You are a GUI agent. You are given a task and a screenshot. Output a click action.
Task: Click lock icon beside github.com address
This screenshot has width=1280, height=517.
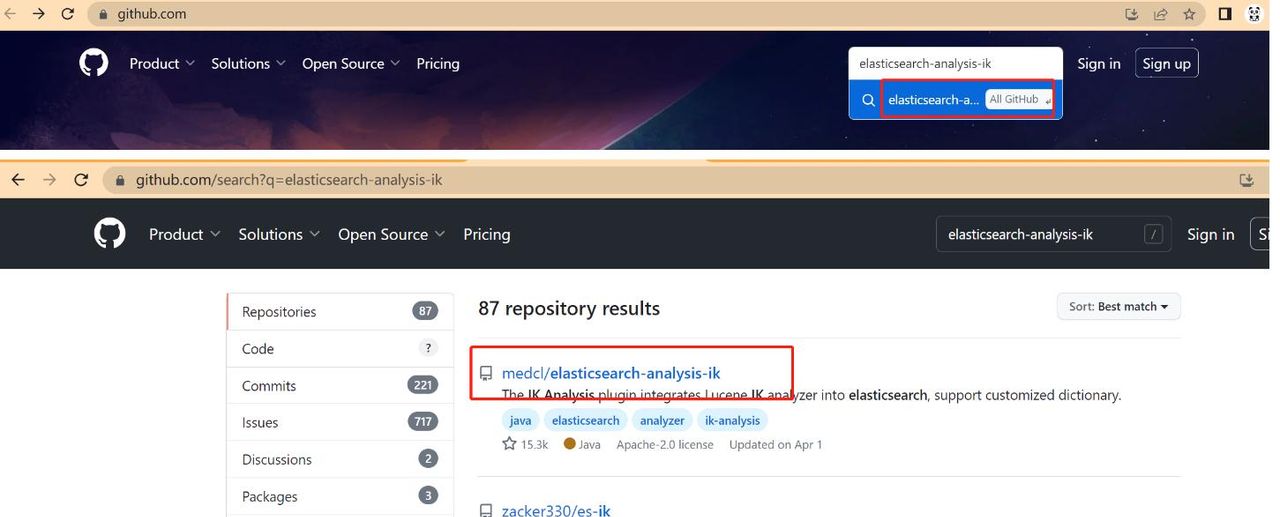pyautogui.click(x=103, y=15)
